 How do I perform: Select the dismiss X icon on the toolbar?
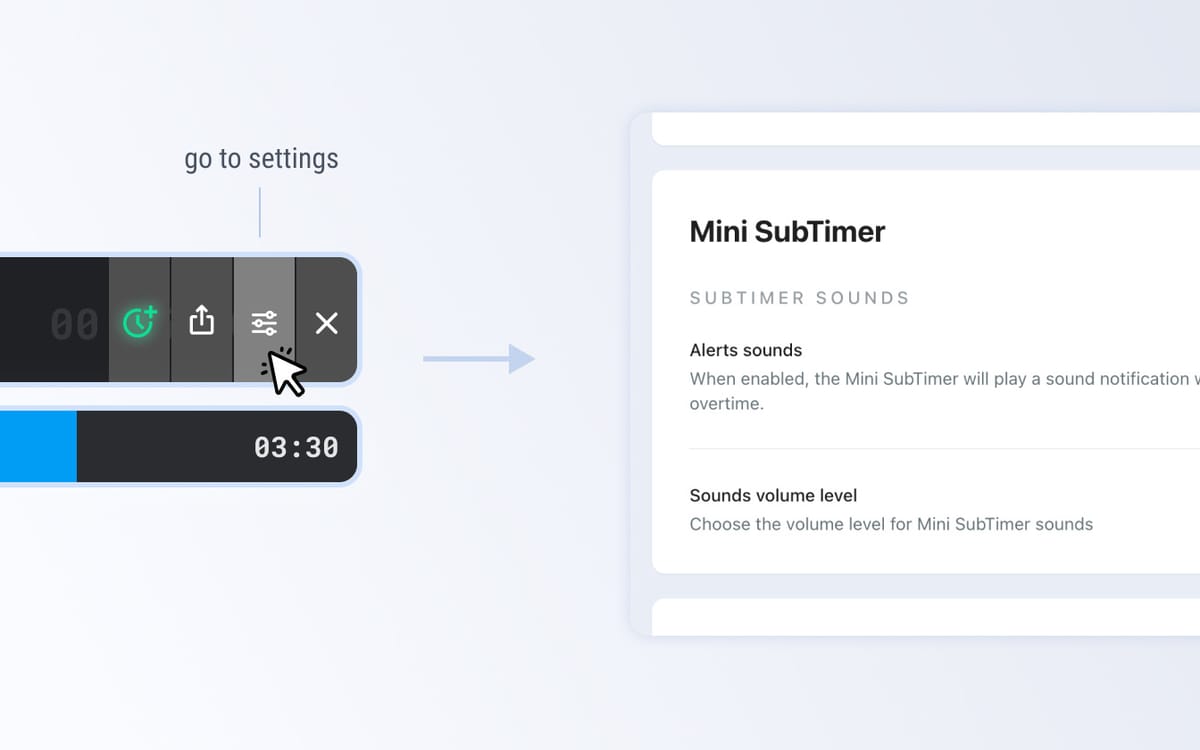(326, 322)
